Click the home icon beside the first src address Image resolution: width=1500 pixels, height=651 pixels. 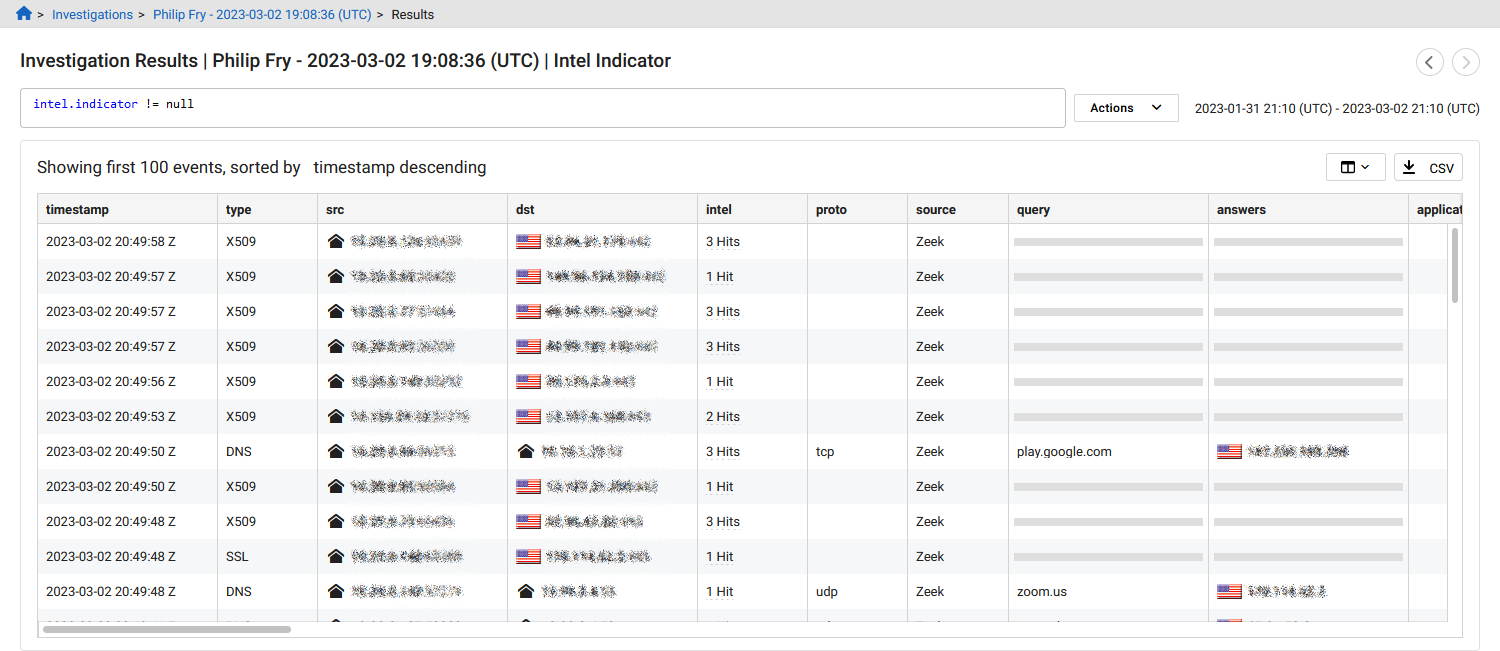tap(335, 241)
